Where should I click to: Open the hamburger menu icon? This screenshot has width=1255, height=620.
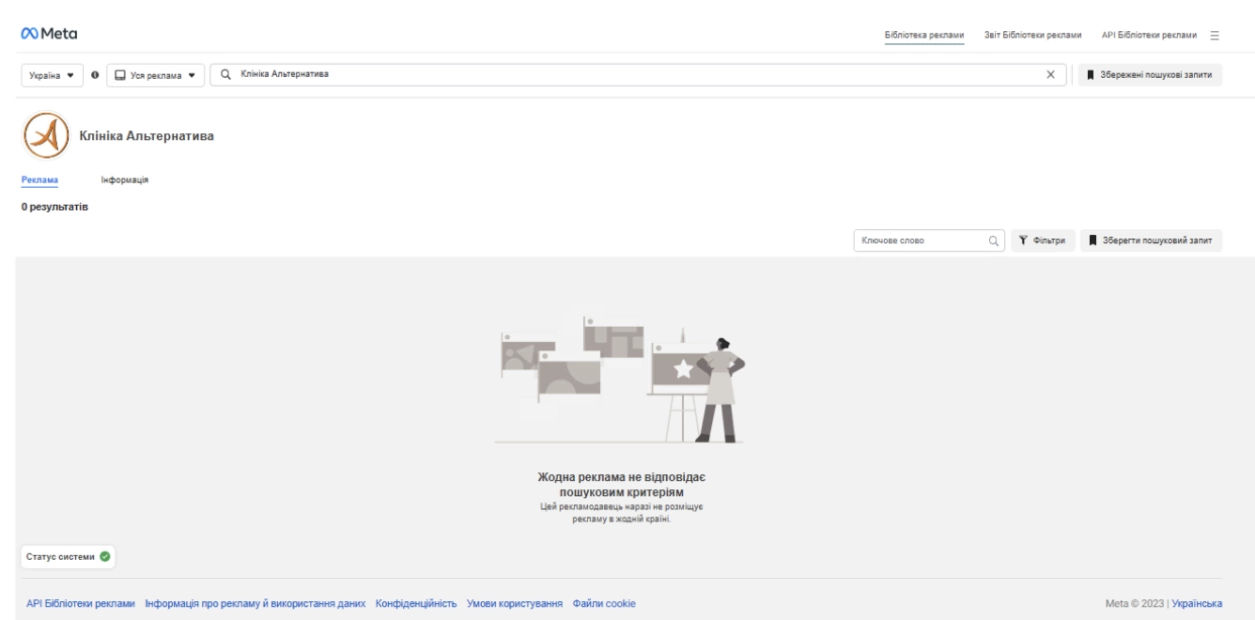1215,36
